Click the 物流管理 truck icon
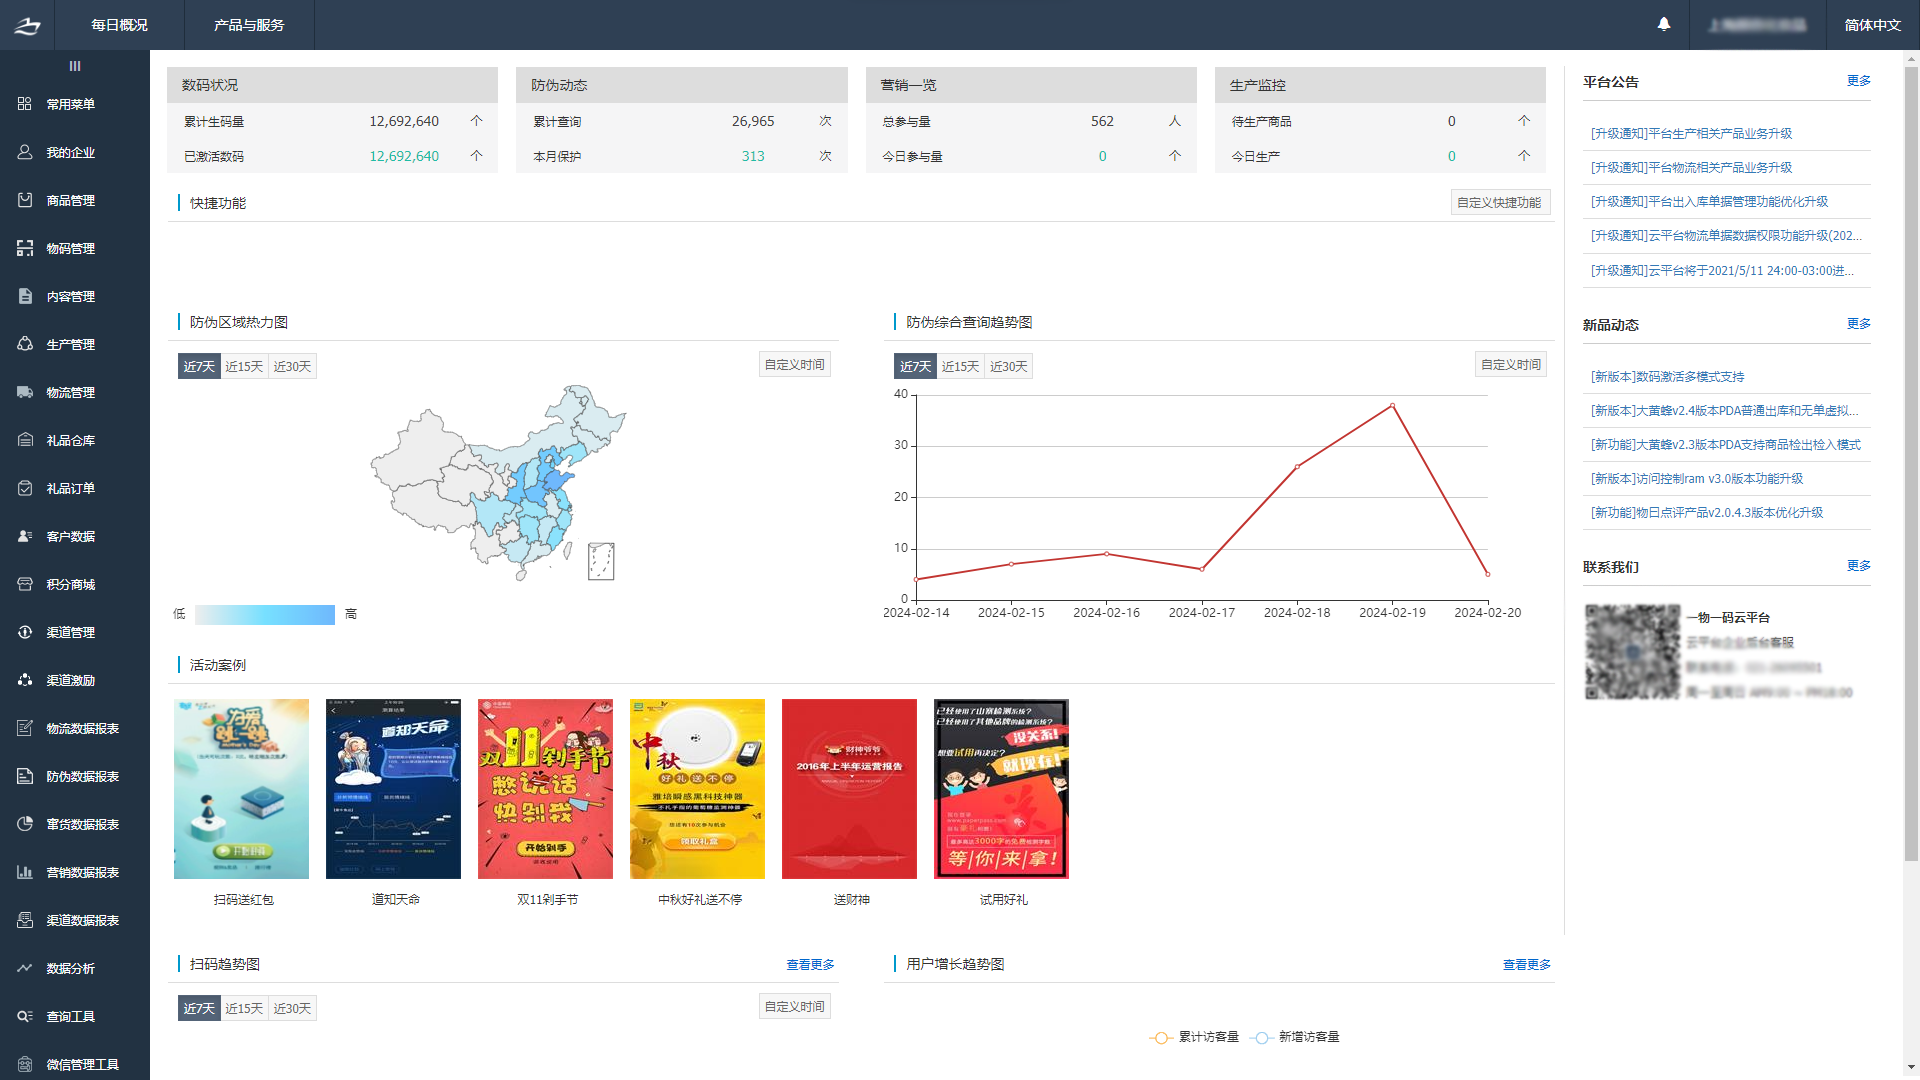1920x1080 pixels. click(x=25, y=392)
